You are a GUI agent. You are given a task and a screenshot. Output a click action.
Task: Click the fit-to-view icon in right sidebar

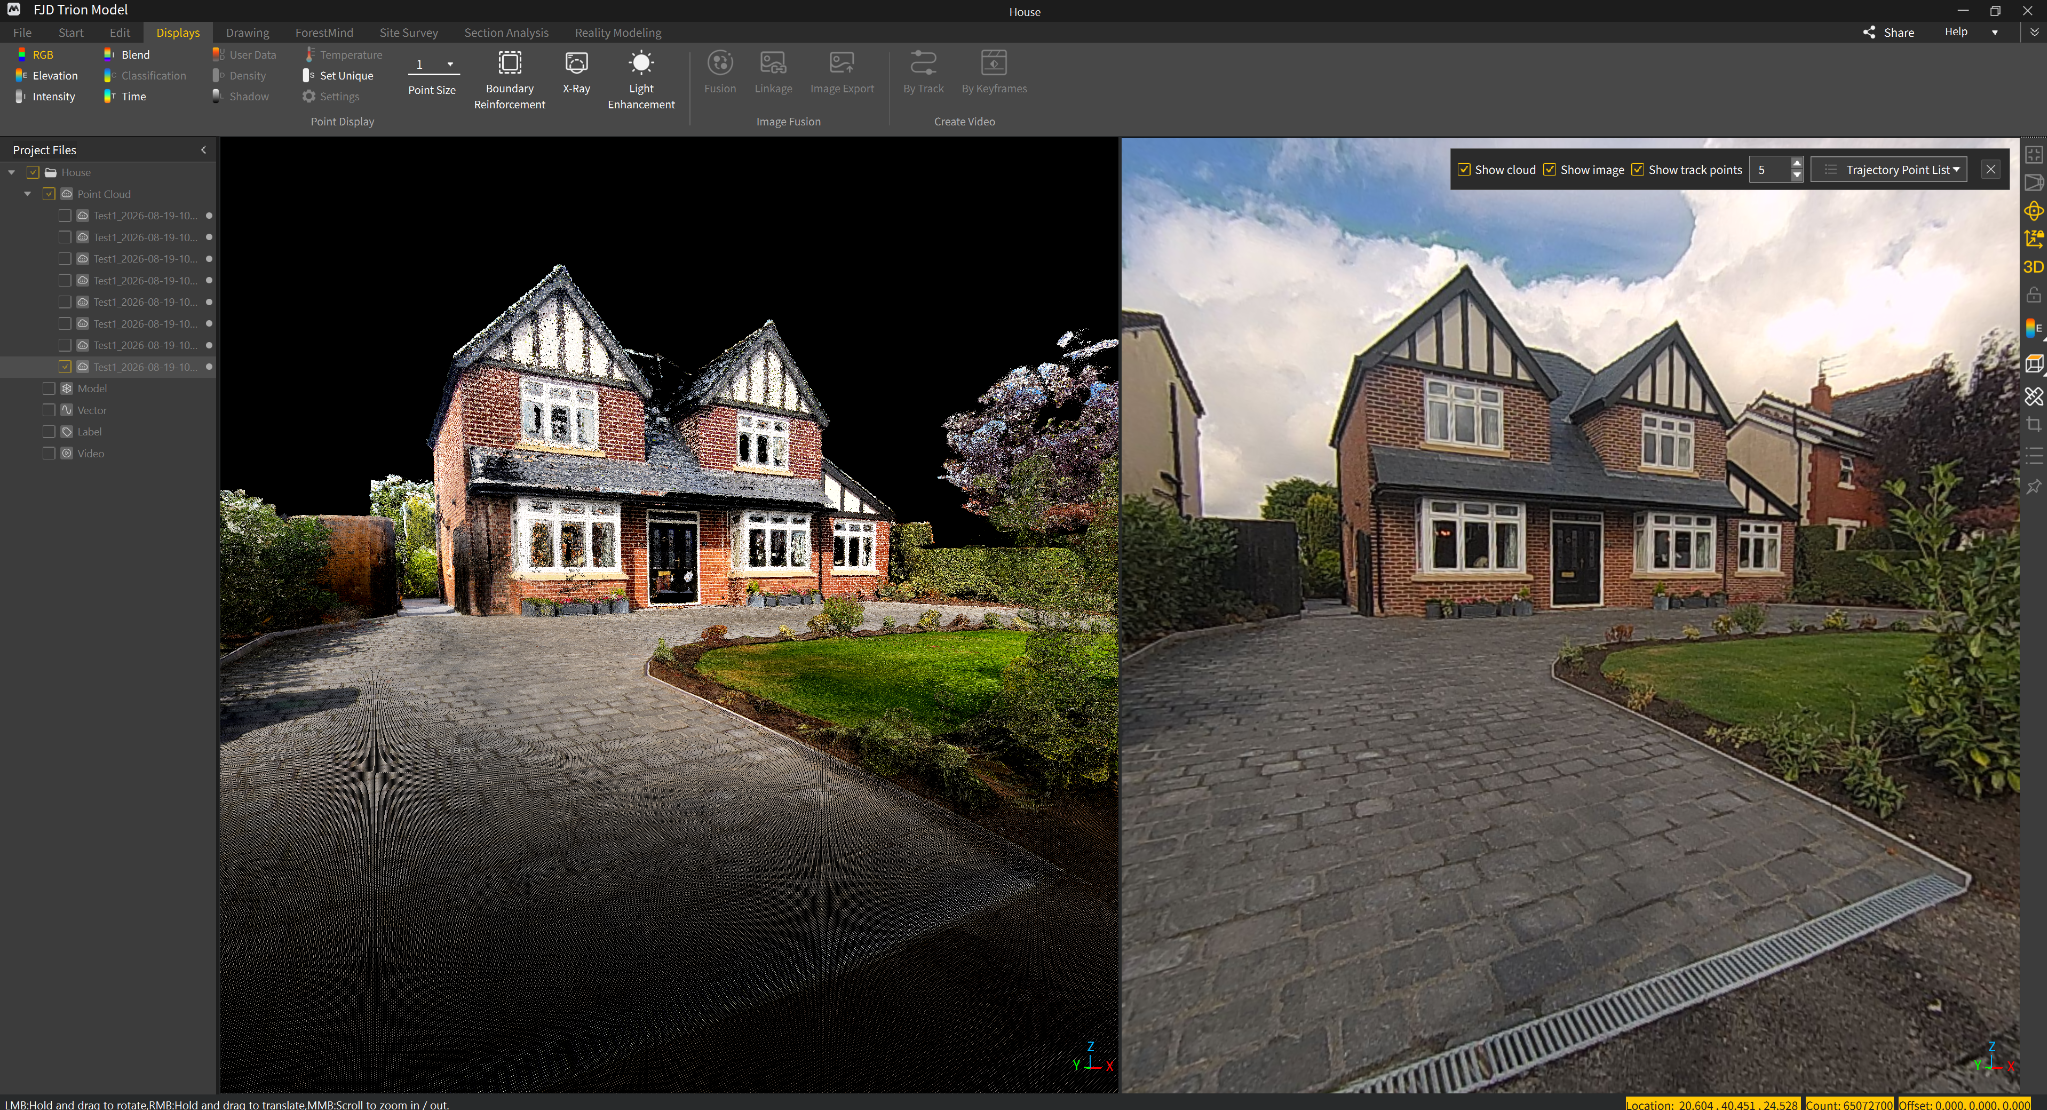(x=2034, y=155)
